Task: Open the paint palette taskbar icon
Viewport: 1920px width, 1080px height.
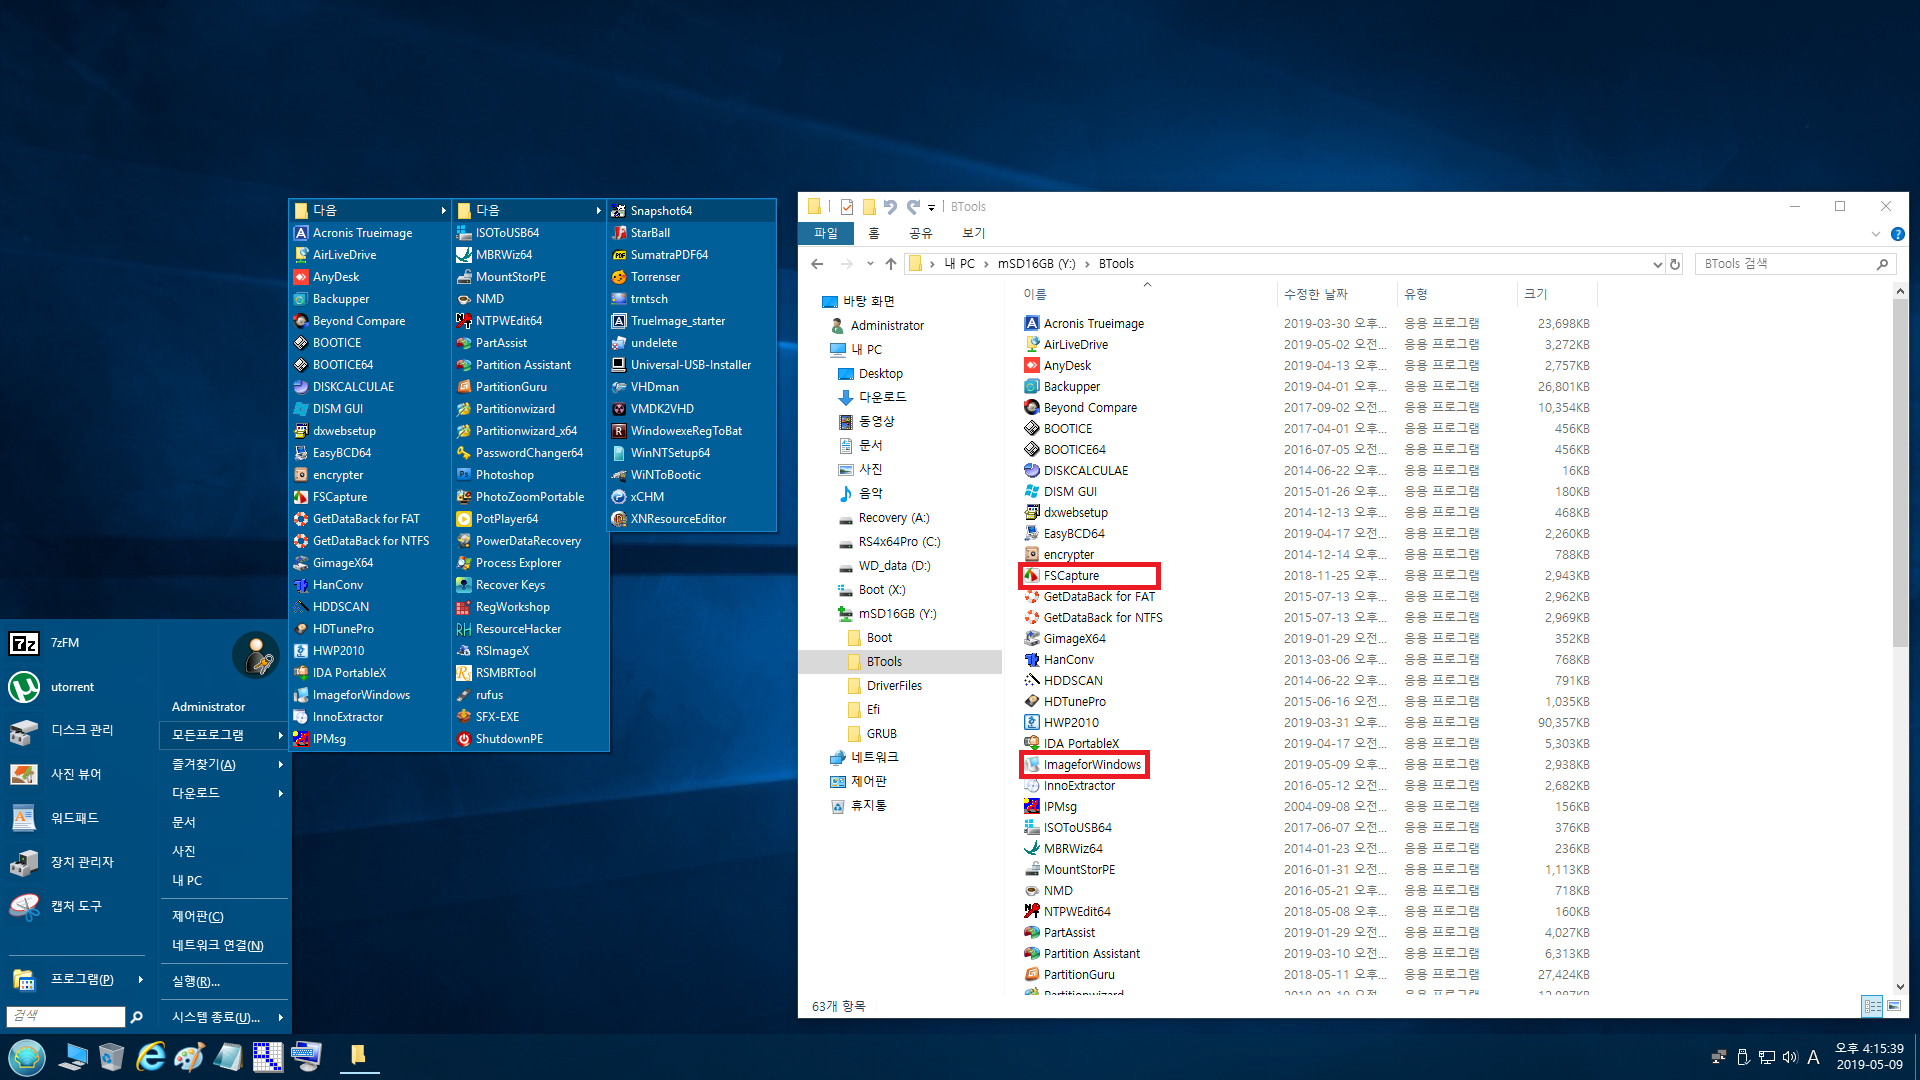Action: pyautogui.click(x=189, y=1057)
